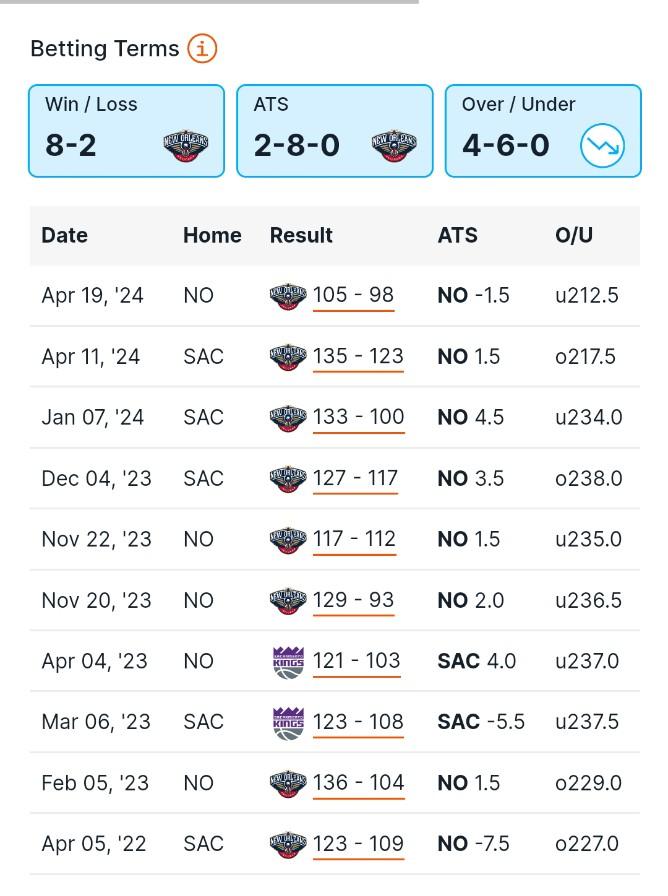The height and width of the screenshot is (896, 668).
Task: Click the O/U column header
Action: click(574, 235)
